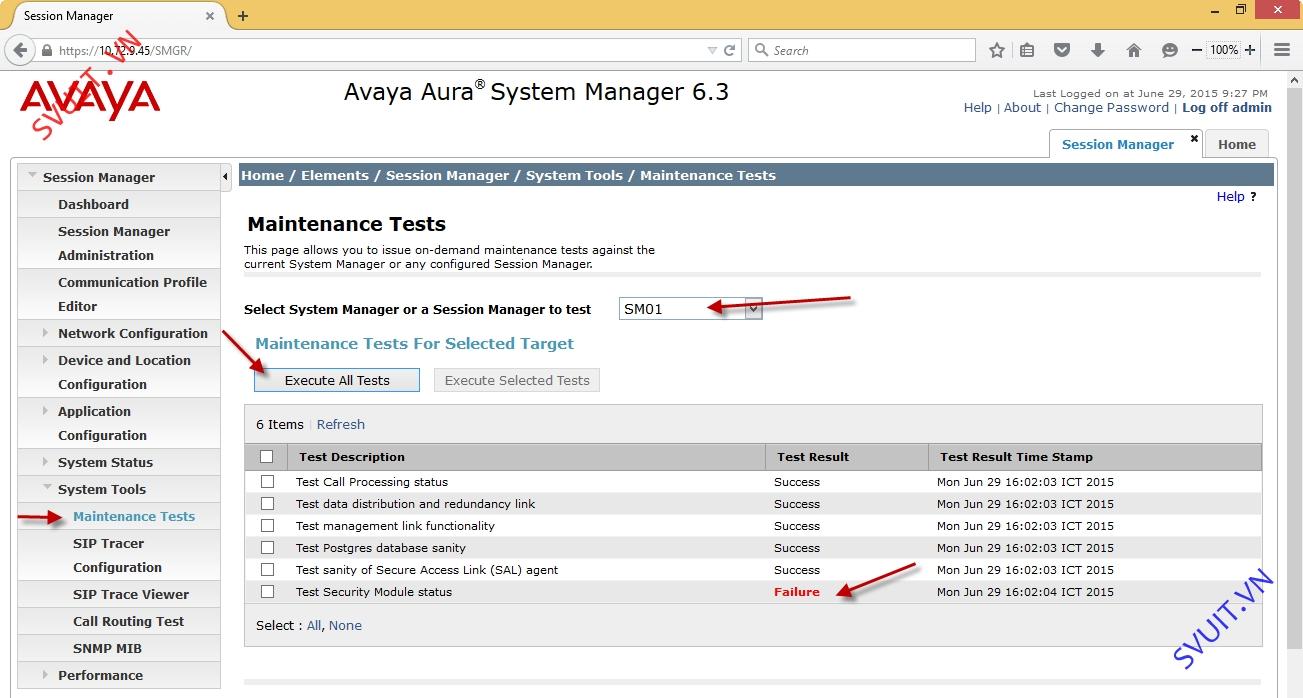Image resolution: width=1303 pixels, height=698 pixels.
Task: Open Dashboard in side menu
Action: click(93, 204)
